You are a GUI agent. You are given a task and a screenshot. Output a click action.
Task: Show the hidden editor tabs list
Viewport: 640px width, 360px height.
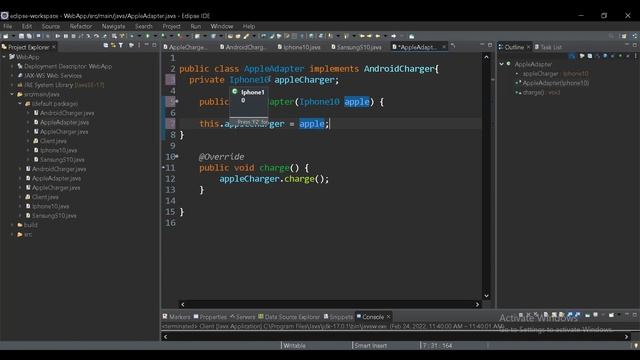[x=453, y=46]
